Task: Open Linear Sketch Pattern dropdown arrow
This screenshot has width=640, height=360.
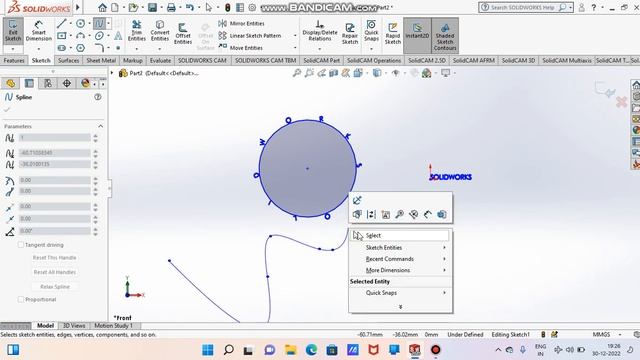Action: coord(295,36)
